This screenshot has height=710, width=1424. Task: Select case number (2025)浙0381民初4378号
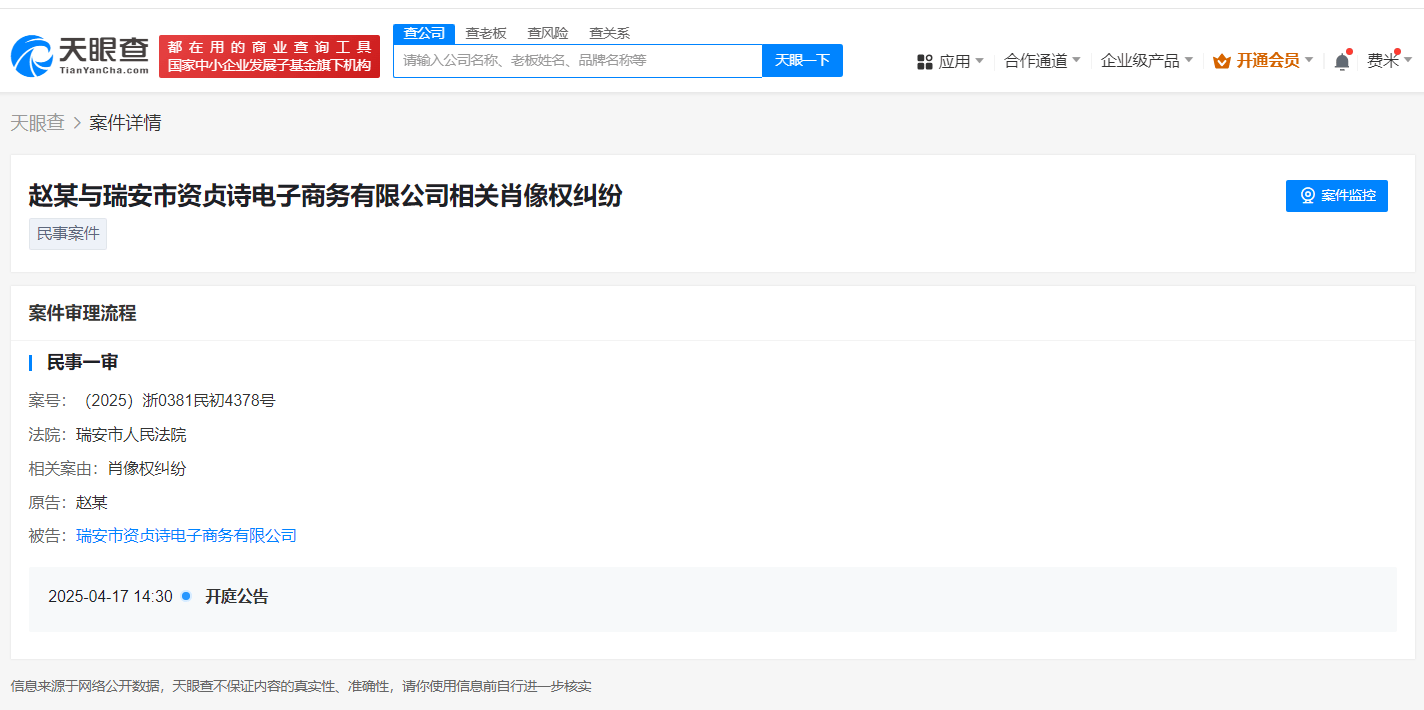179,401
